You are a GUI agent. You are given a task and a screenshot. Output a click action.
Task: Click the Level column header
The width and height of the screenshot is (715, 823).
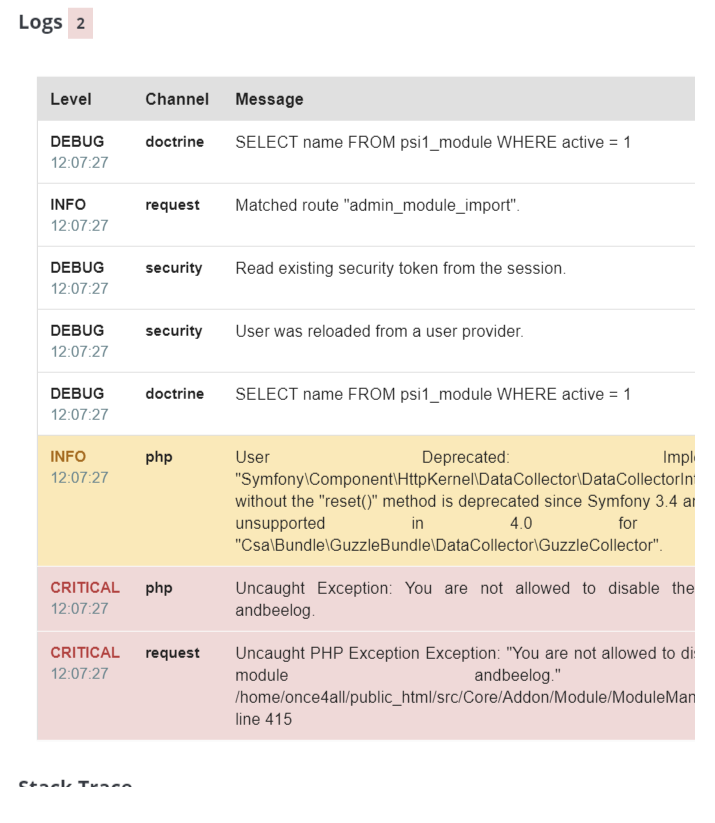(x=71, y=99)
